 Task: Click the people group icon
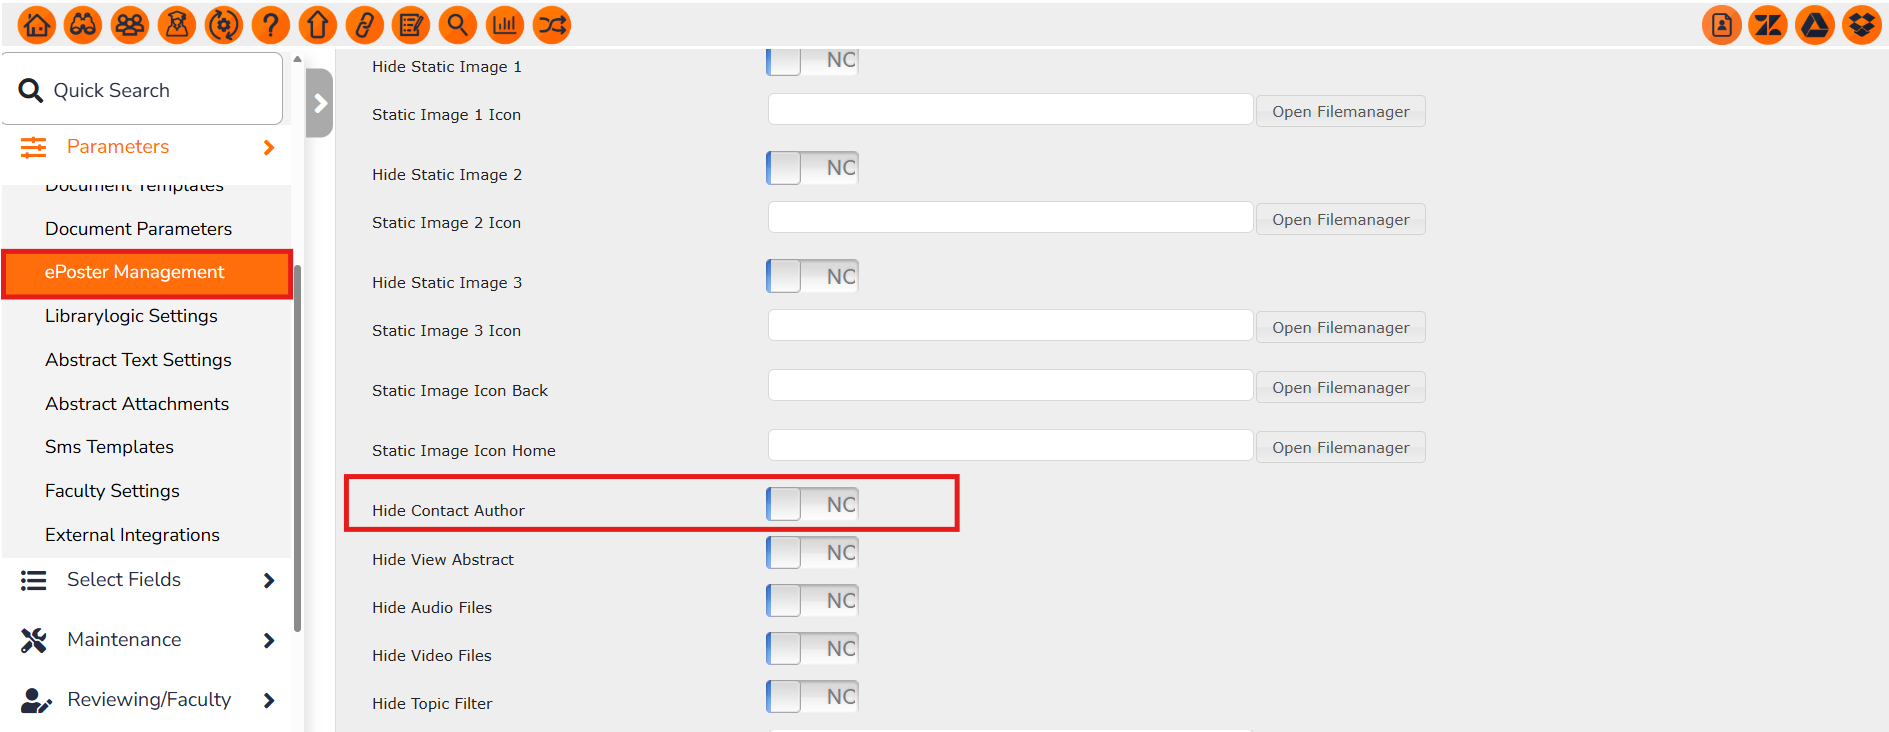click(130, 25)
